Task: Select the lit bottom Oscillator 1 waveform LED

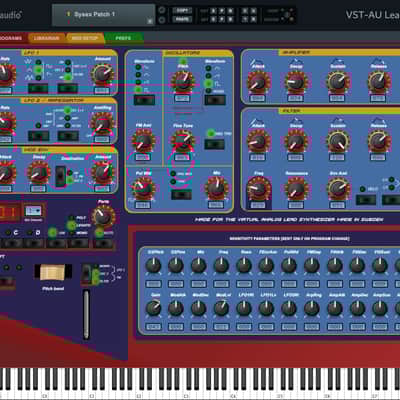Action: coord(138,89)
